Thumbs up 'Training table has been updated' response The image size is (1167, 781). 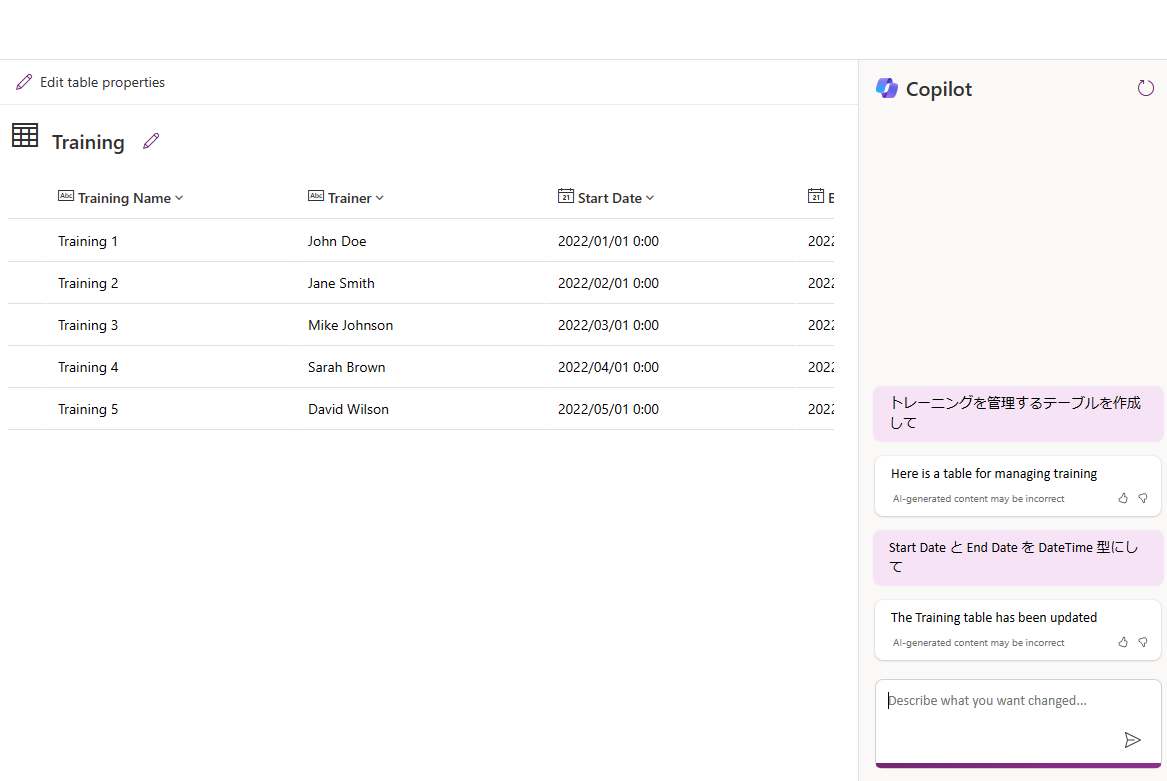1123,642
